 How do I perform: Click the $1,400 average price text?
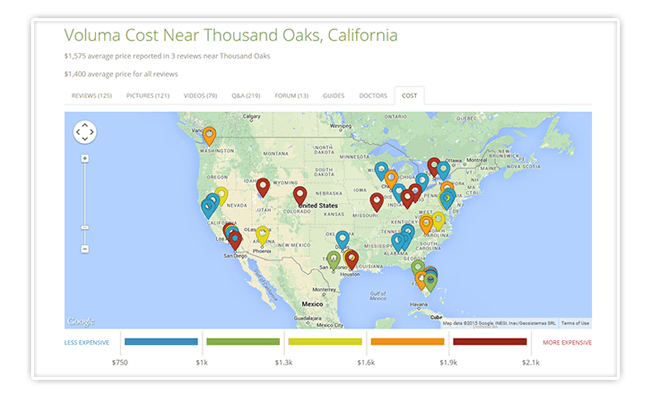(121, 74)
